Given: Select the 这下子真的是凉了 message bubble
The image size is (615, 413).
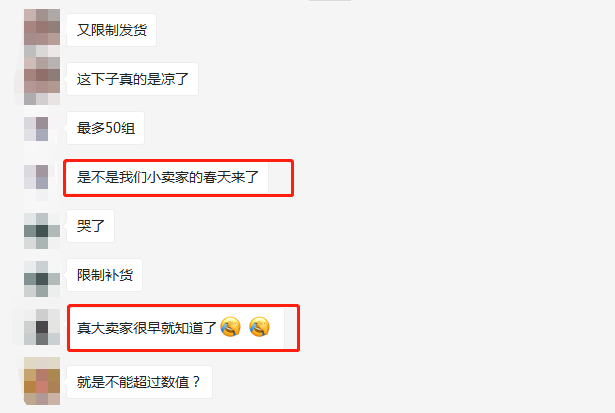Looking at the screenshot, I should pyautogui.click(x=132, y=79).
